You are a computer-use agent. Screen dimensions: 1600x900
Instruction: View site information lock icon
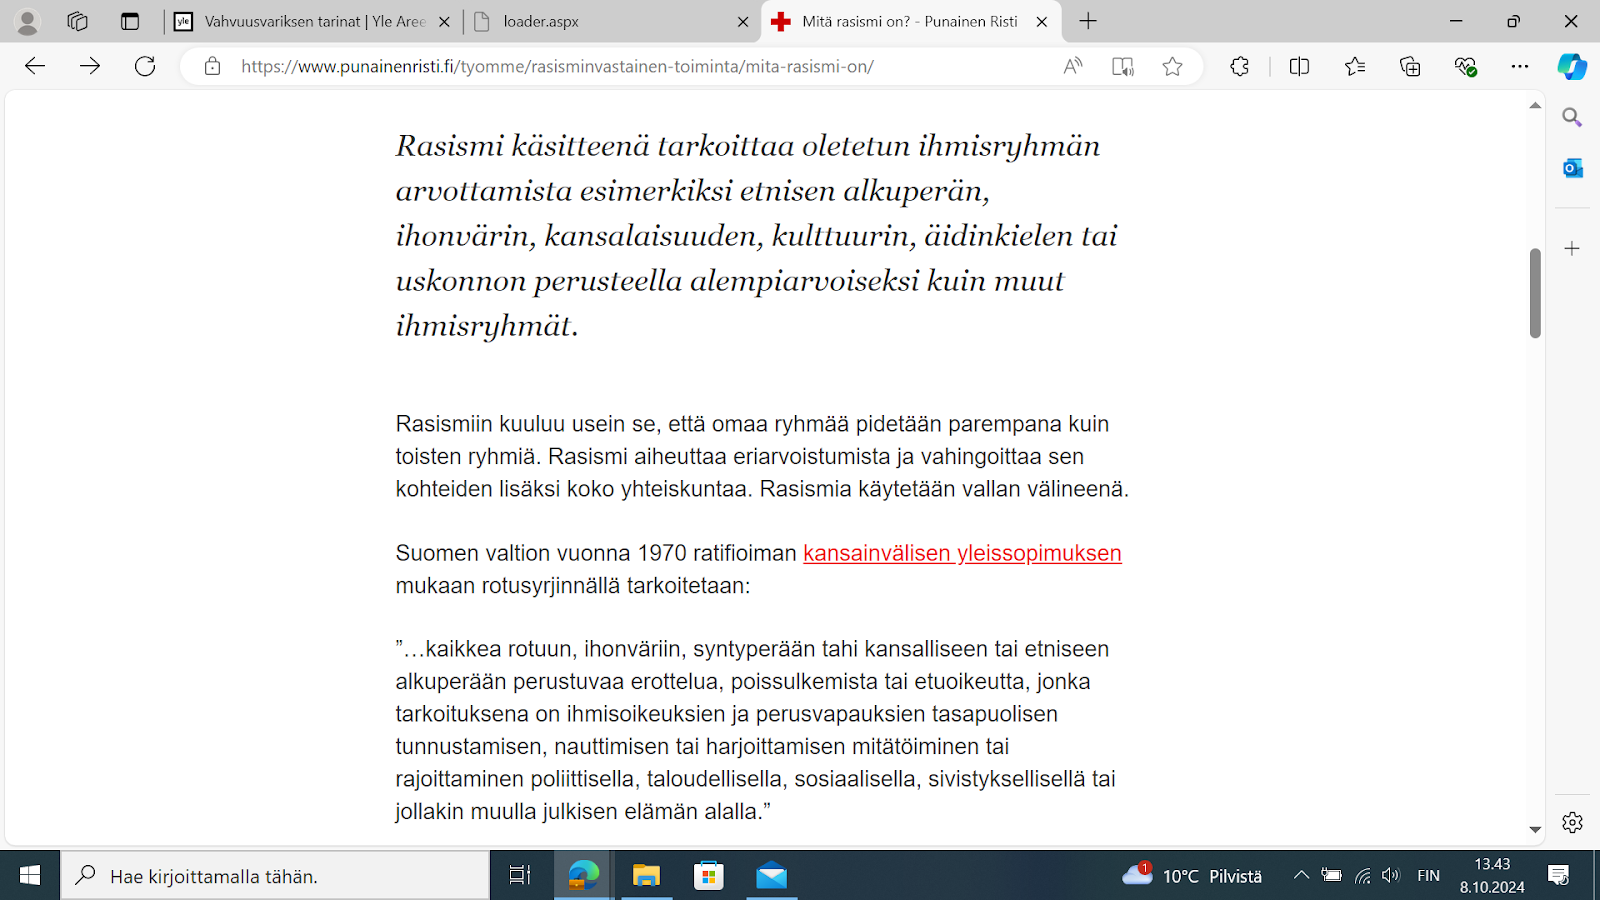tap(212, 66)
